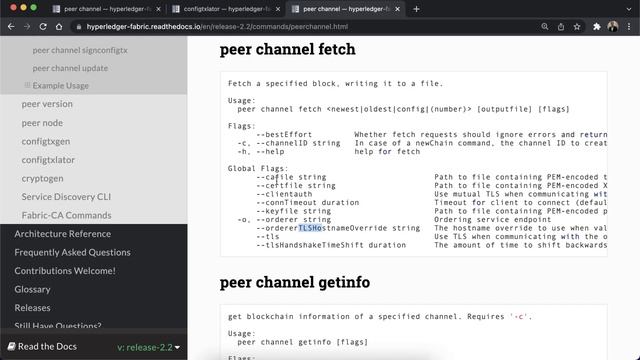Open Releases in sidebar
This screenshot has height=360, width=640.
[x=32, y=308]
